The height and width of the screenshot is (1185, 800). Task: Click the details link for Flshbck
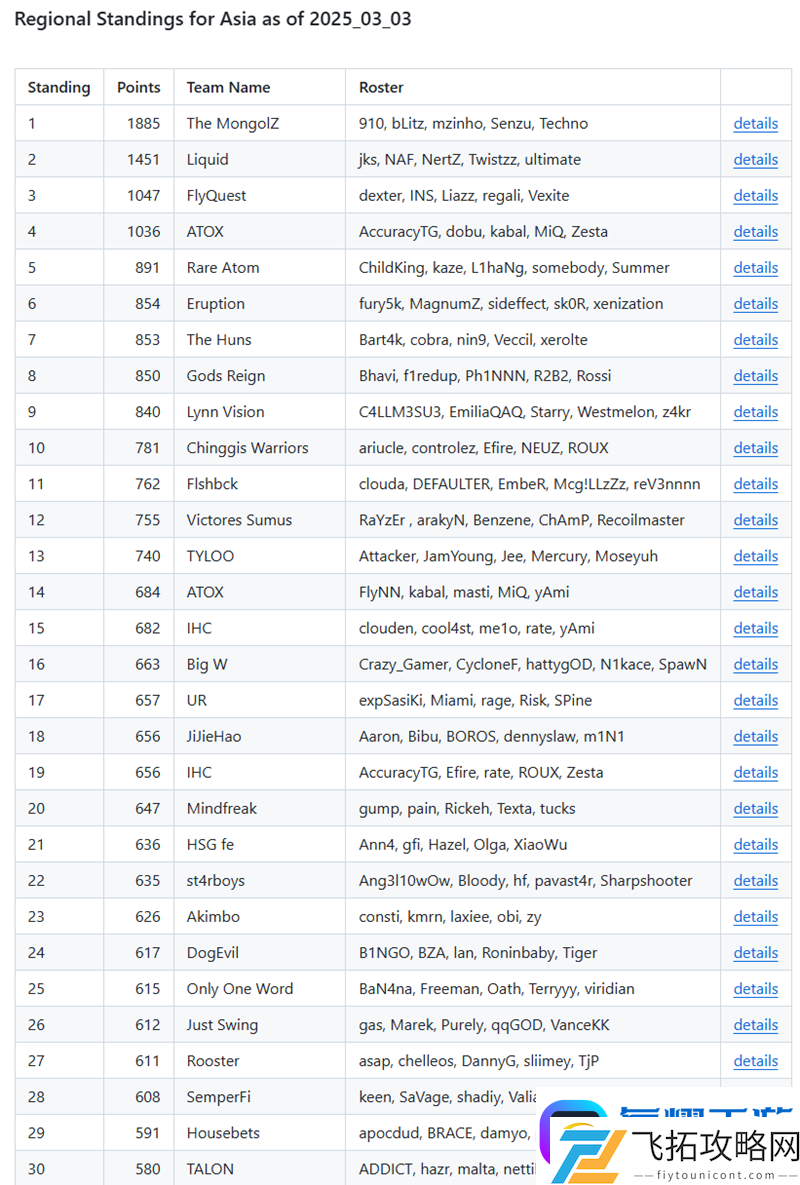[x=755, y=484]
